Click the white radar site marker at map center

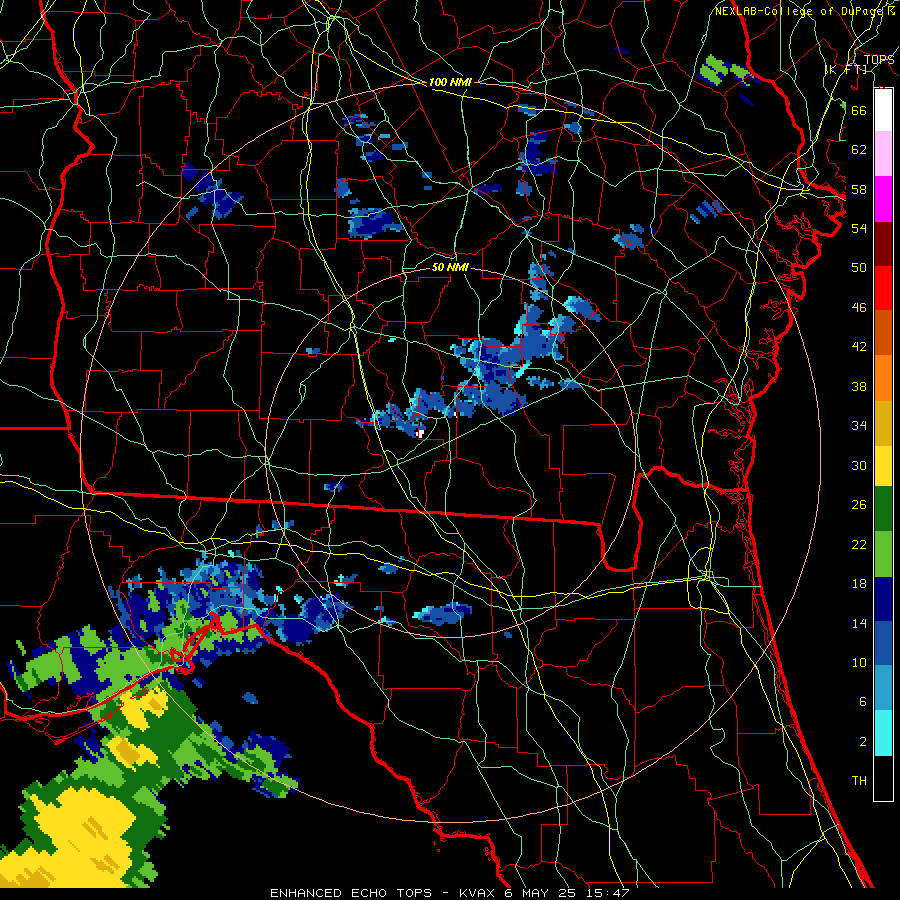click(420, 433)
